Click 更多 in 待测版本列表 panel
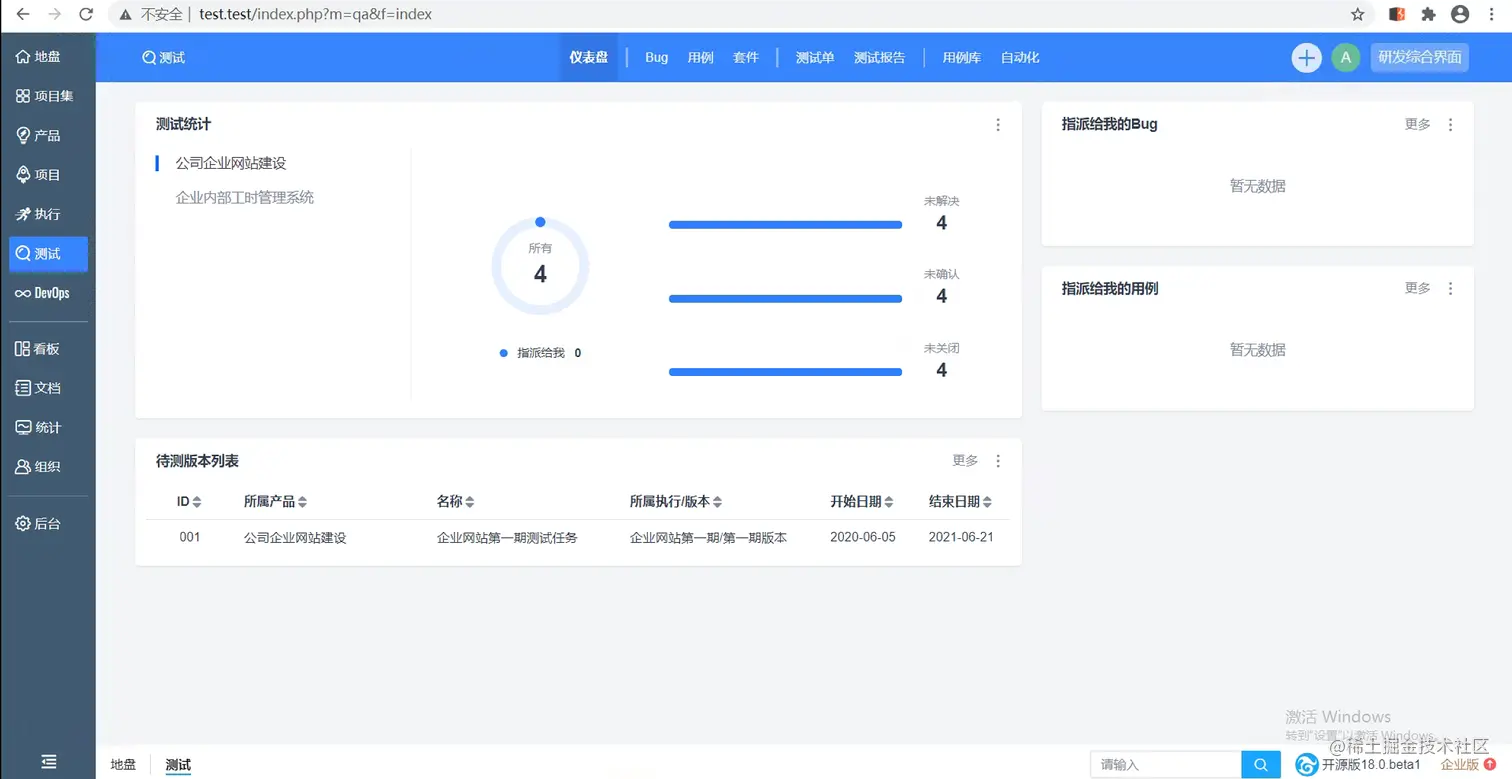Viewport: 1512px width, 779px height. click(965, 461)
